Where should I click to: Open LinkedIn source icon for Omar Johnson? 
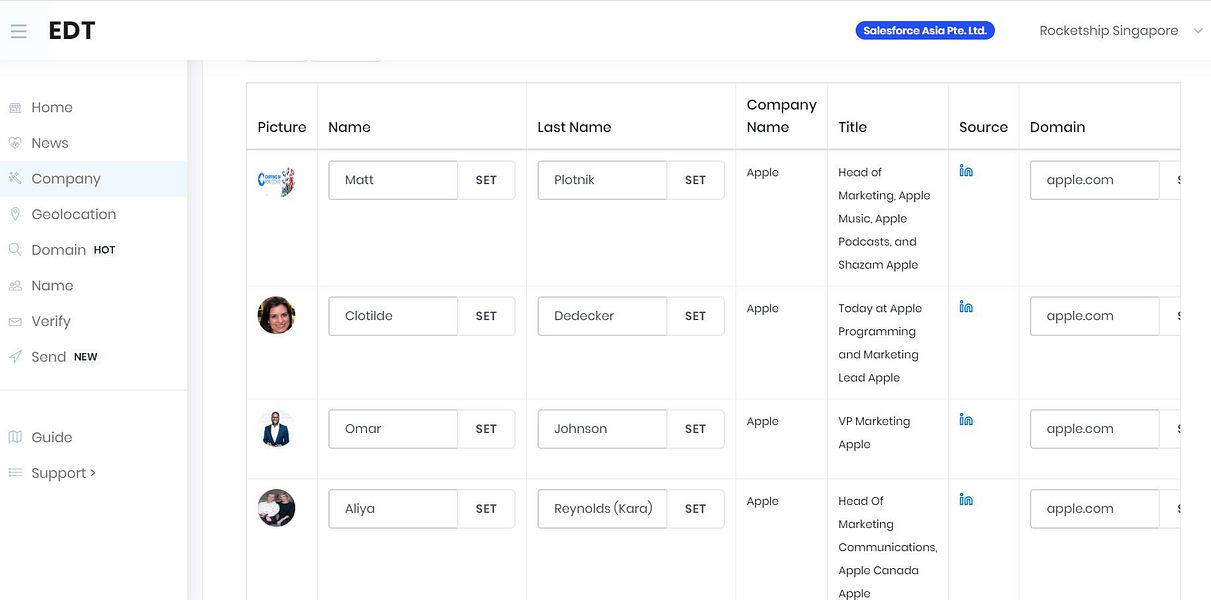click(966, 420)
